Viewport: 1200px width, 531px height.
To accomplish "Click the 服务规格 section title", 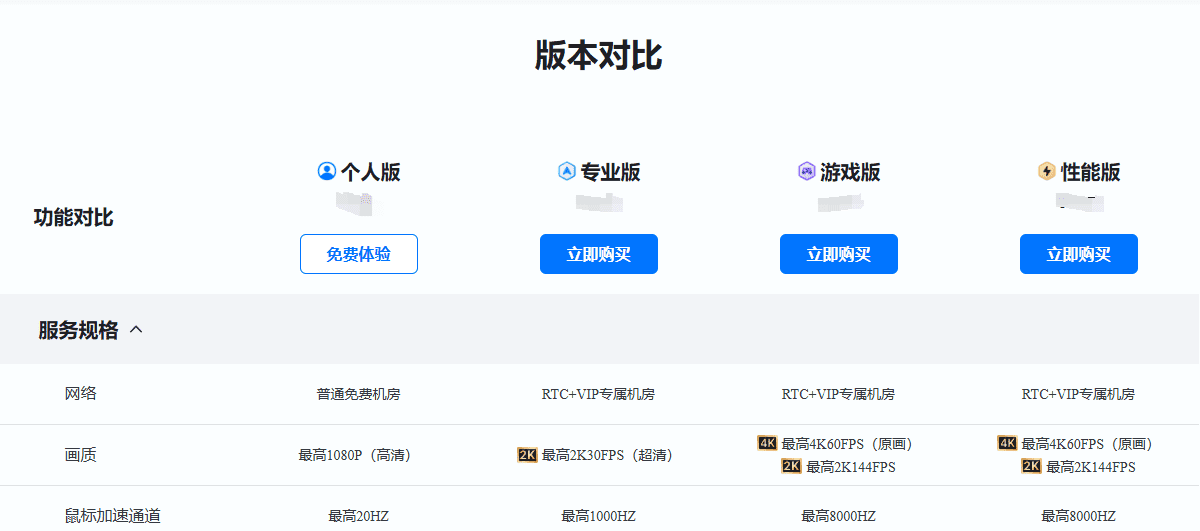I will click(79, 330).
